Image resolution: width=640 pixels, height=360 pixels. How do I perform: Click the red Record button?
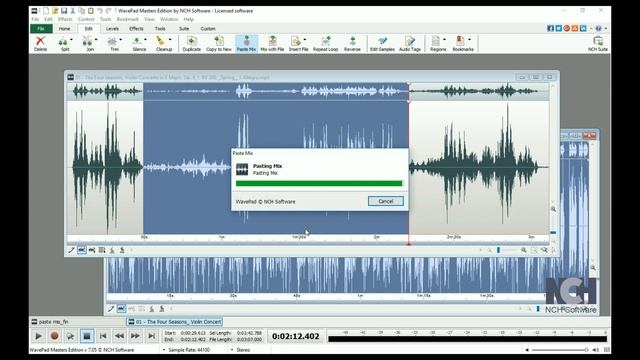pos(54,336)
